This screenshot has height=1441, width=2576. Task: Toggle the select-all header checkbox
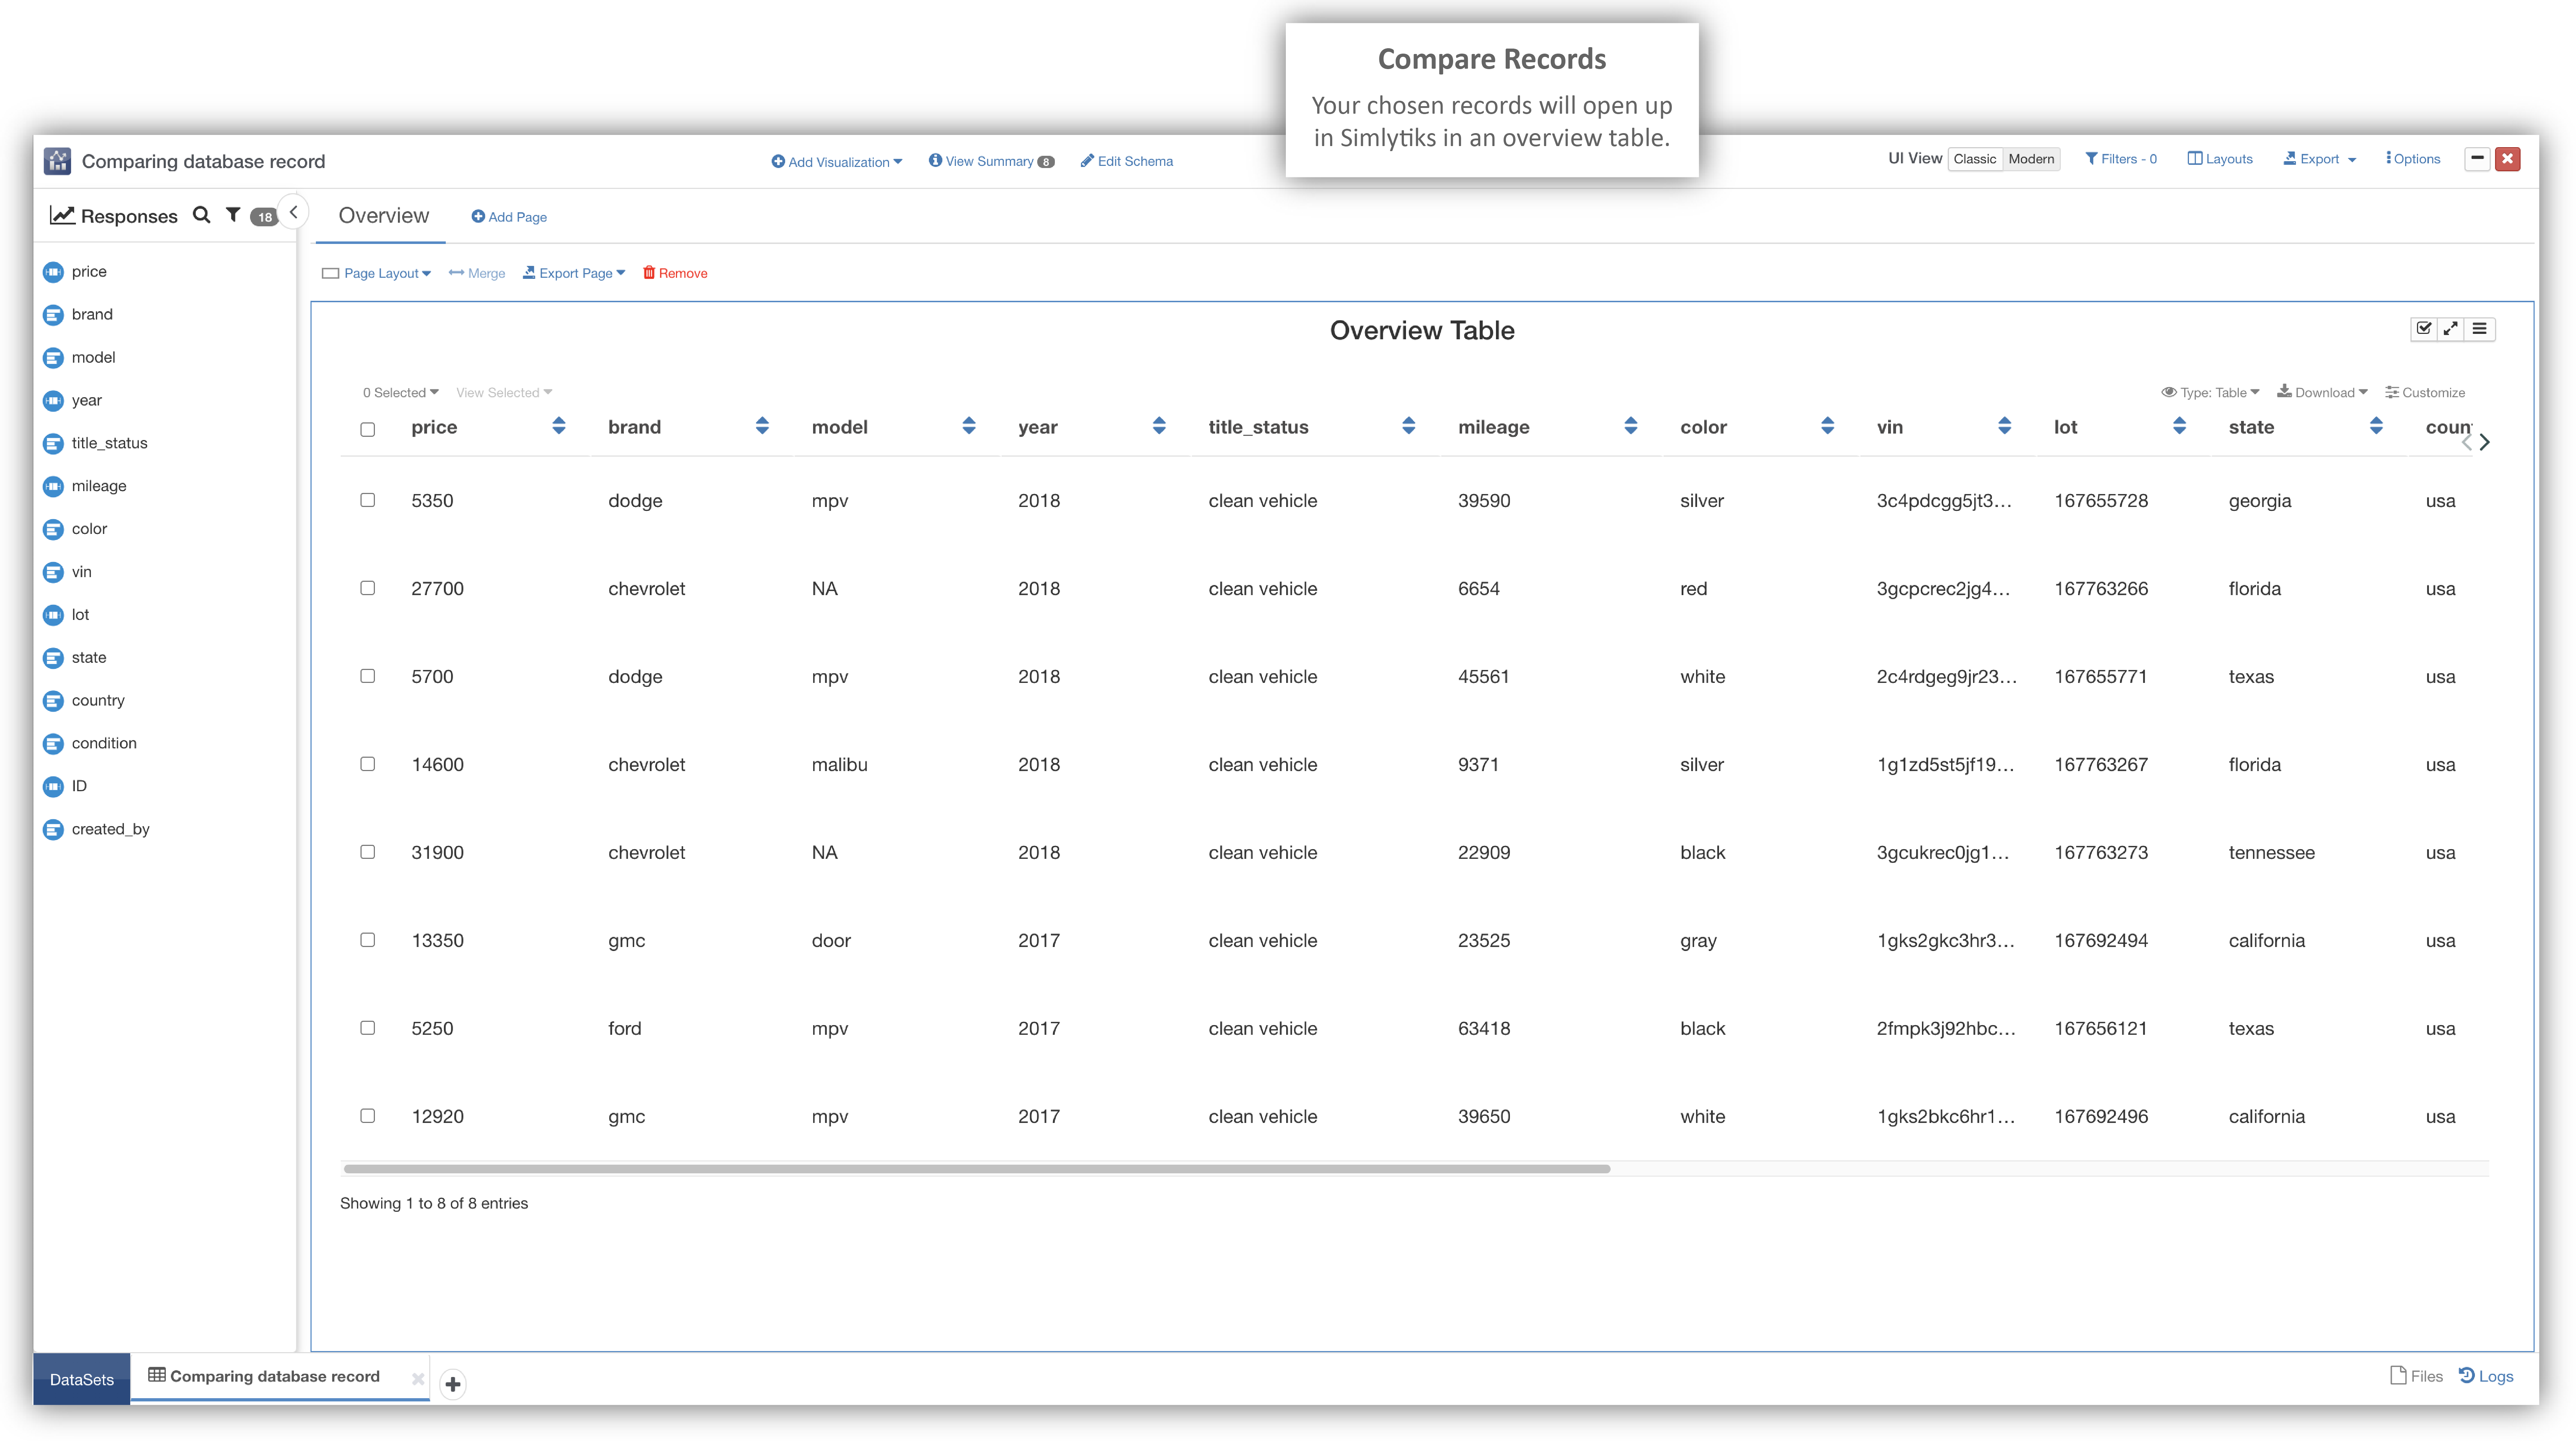point(368,430)
